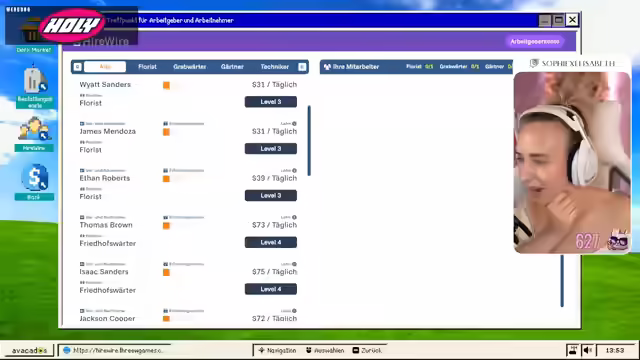Screen dimensions: 640x360
Task: Select candidate name Isaac Sanders
Action: point(104,272)
